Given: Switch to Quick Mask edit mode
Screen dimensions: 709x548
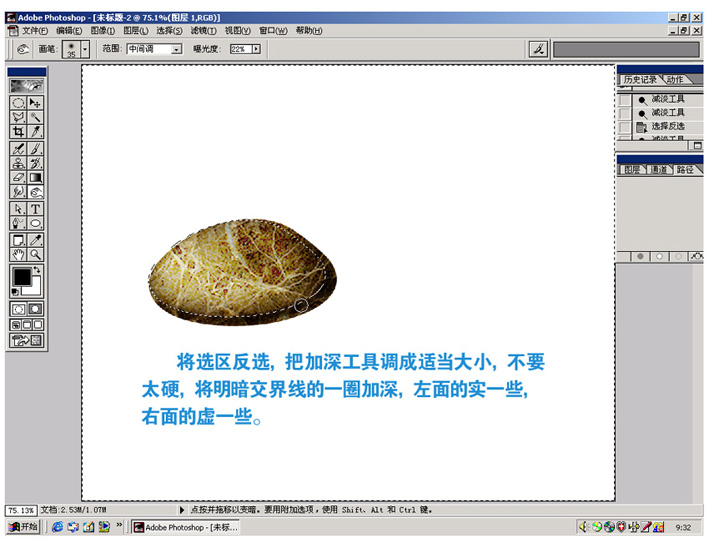Looking at the screenshot, I should (35, 309).
